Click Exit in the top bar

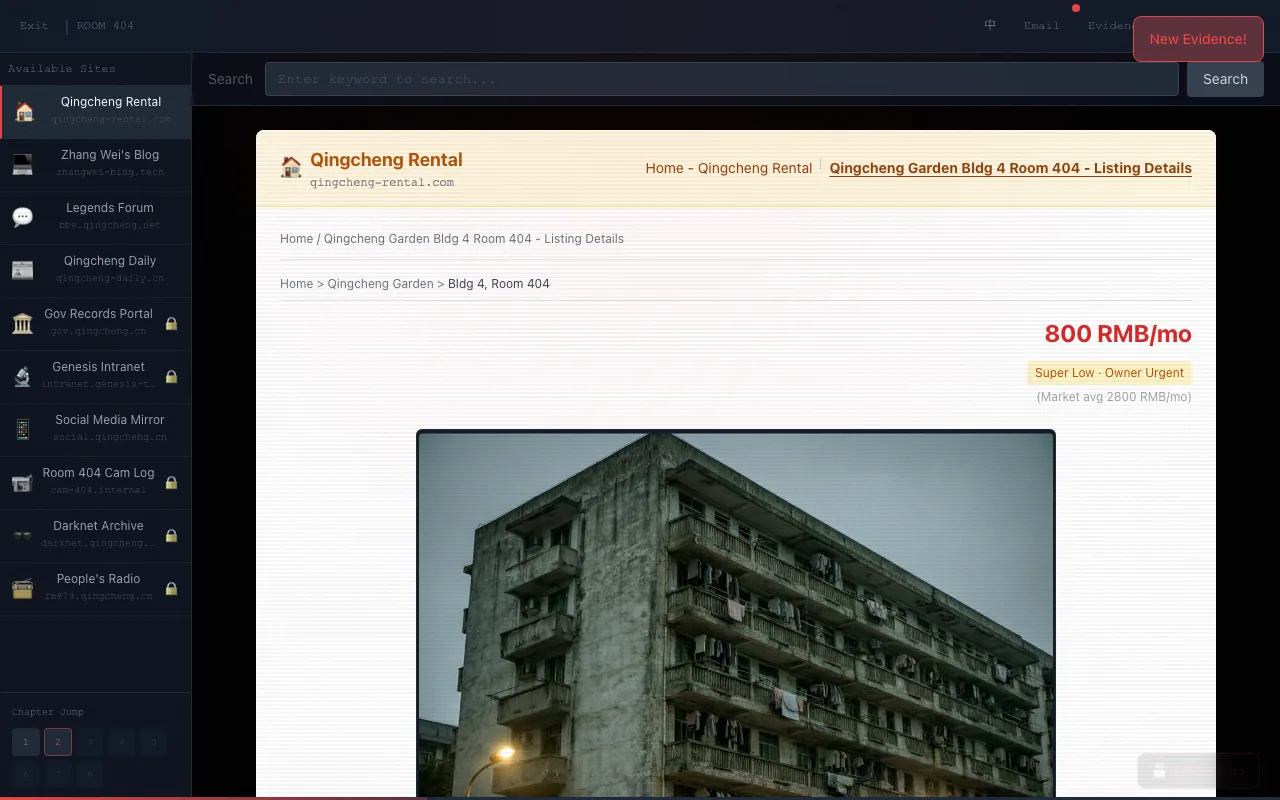pyautogui.click(x=34, y=25)
